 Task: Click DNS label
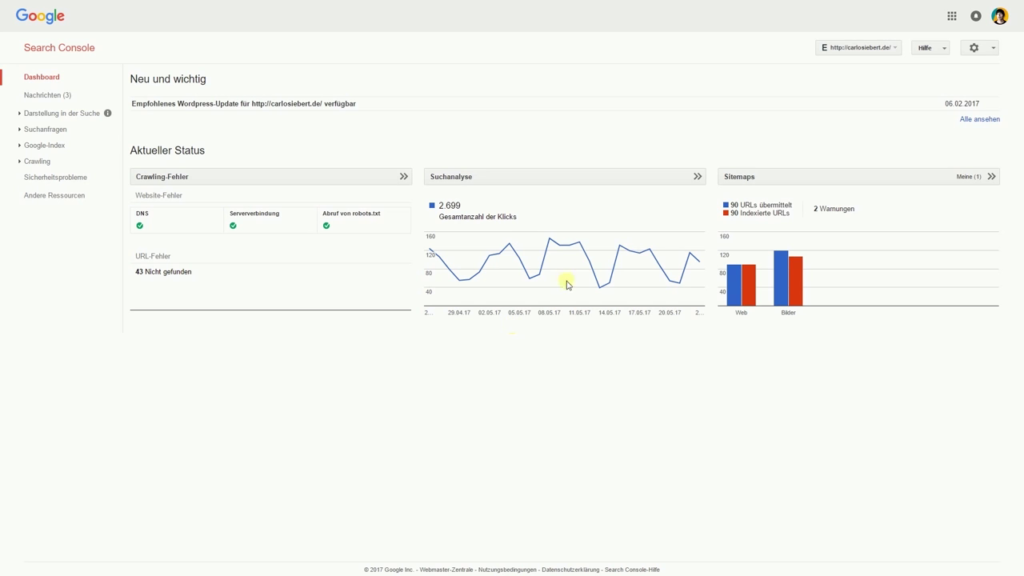[142, 214]
